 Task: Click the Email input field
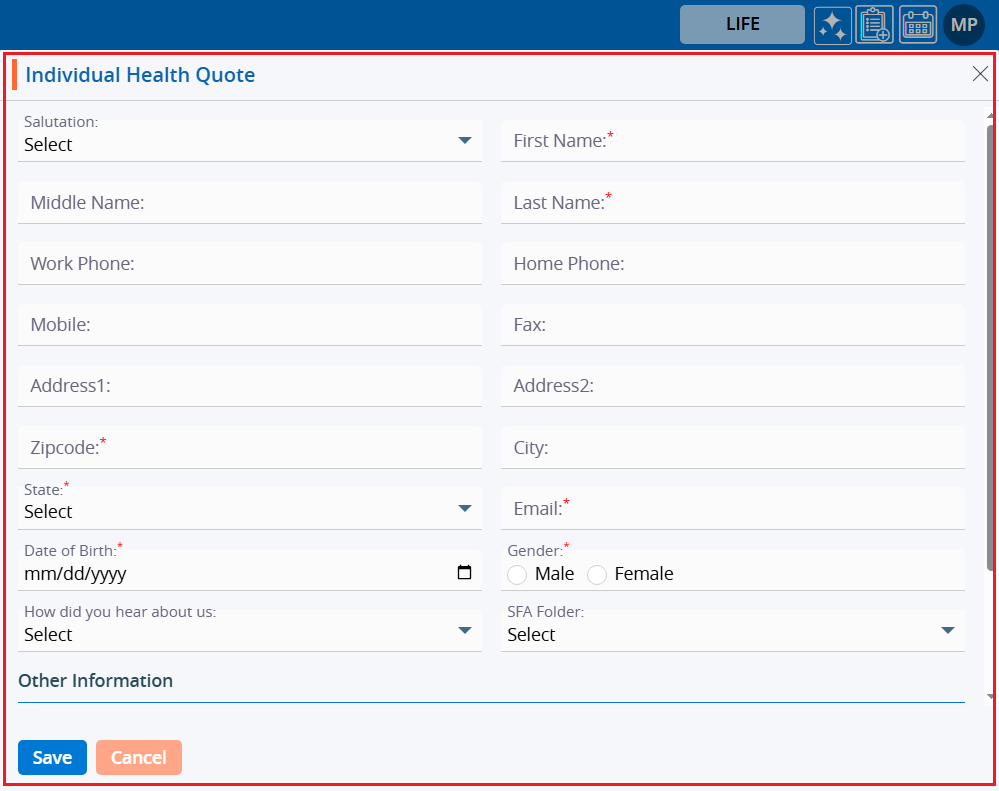click(x=732, y=509)
